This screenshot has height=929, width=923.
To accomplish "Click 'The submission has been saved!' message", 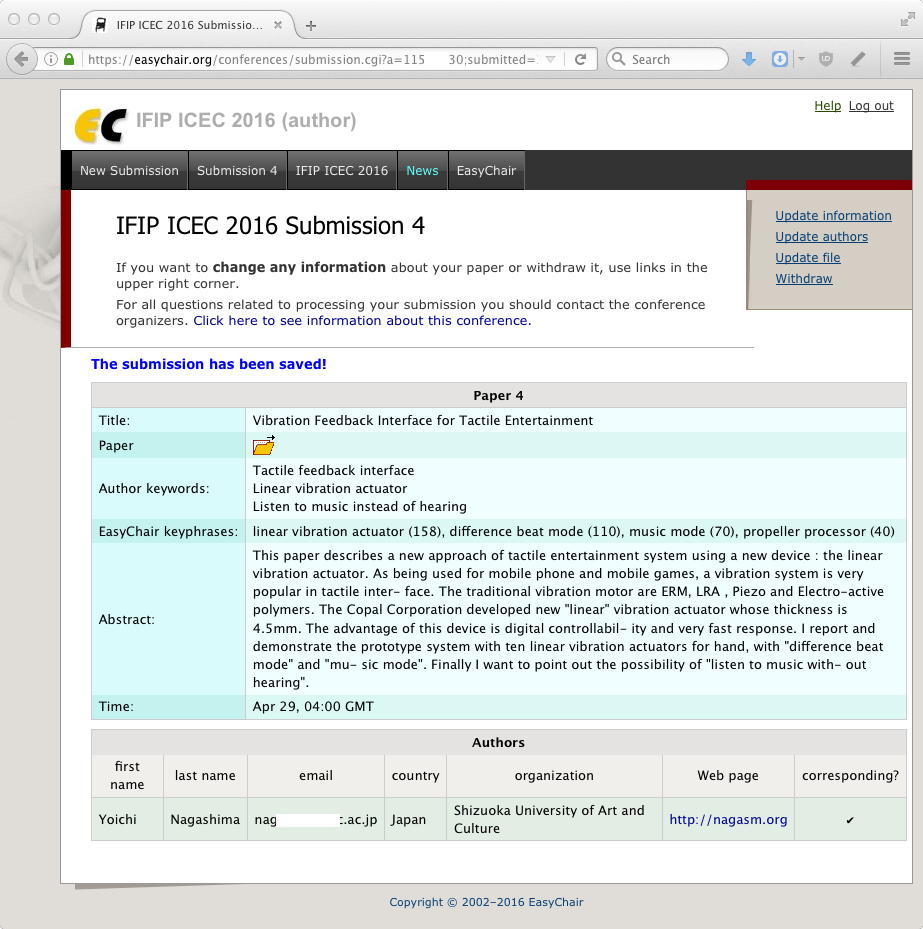I will (x=209, y=364).
